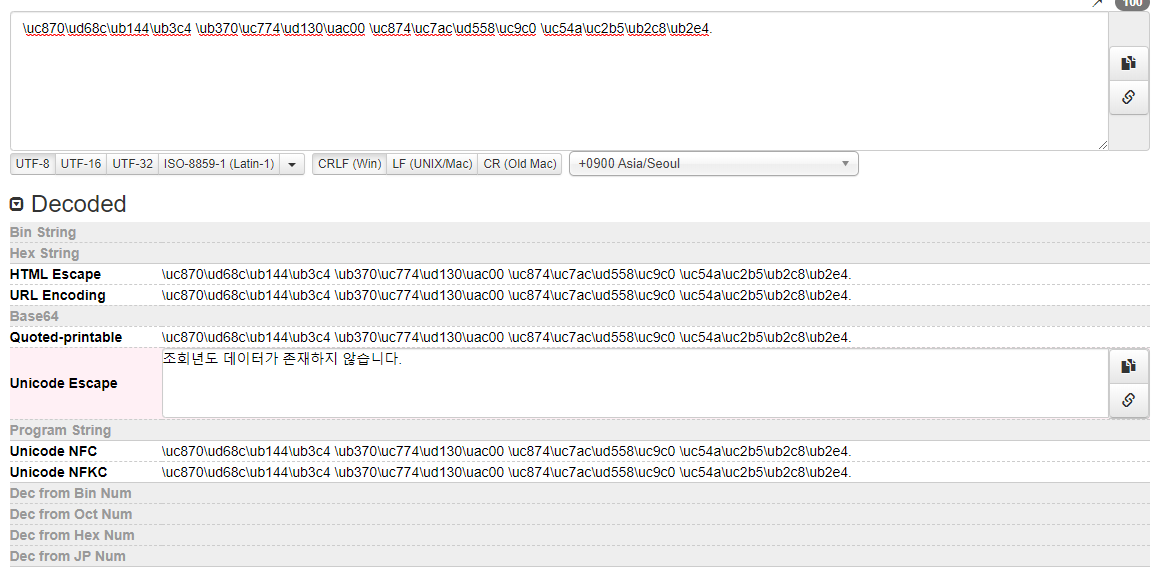Select the Unicode NFC row label
Image resolution: width=1160 pixels, height=576 pixels.
53,451
